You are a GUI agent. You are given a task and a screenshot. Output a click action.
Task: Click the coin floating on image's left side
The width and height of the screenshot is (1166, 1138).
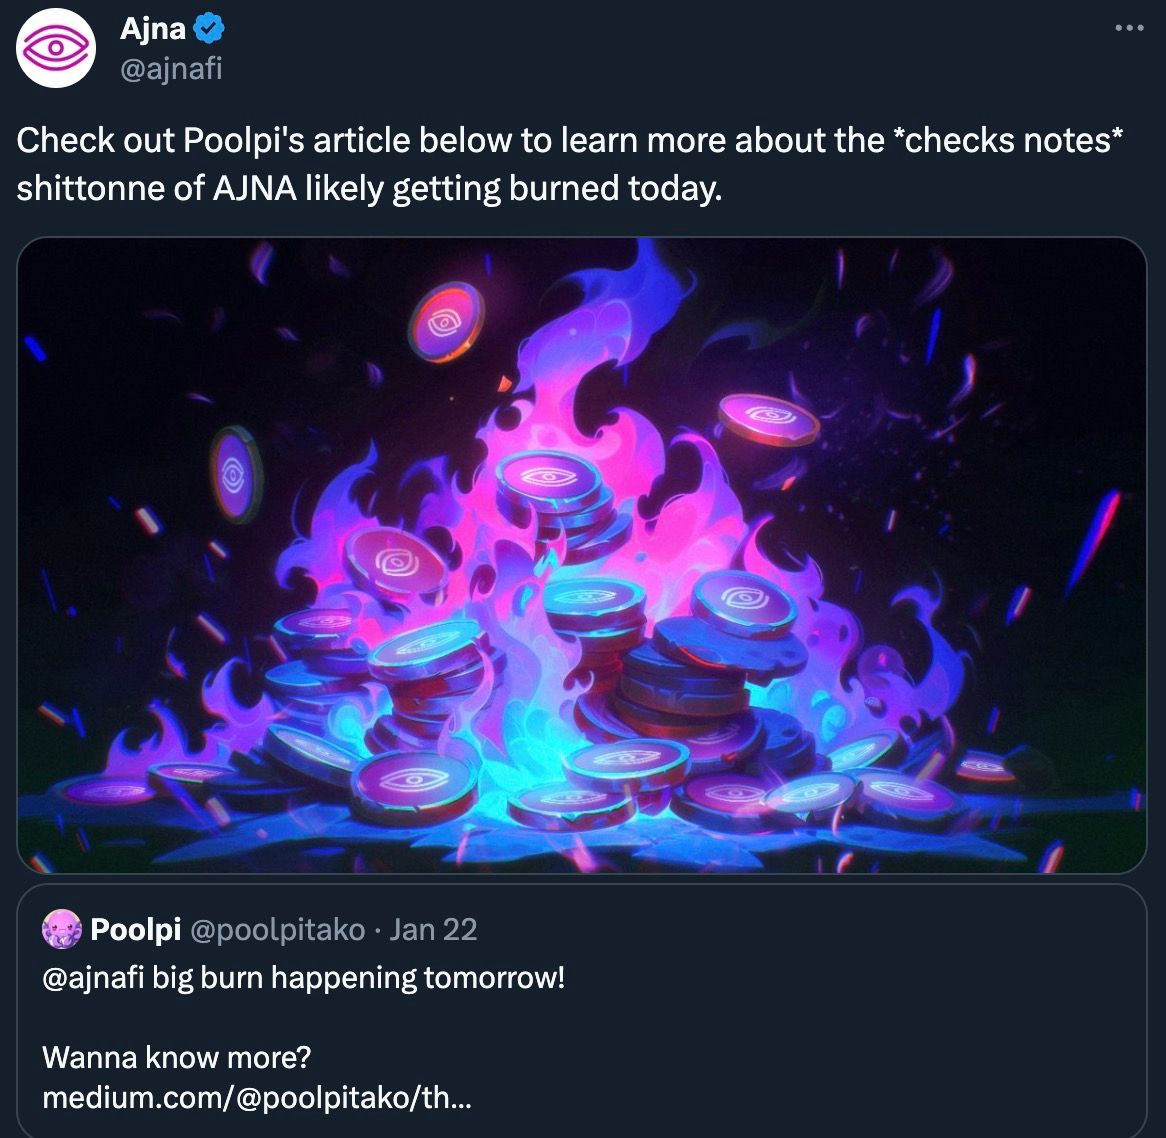point(235,473)
